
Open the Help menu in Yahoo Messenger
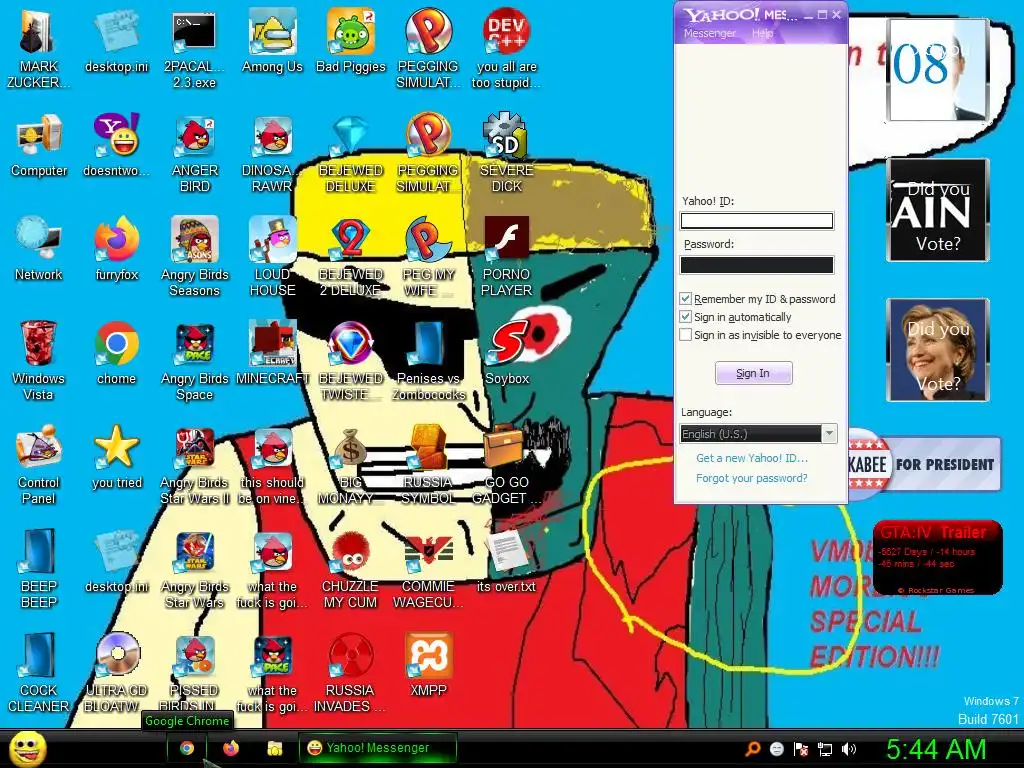[x=762, y=33]
